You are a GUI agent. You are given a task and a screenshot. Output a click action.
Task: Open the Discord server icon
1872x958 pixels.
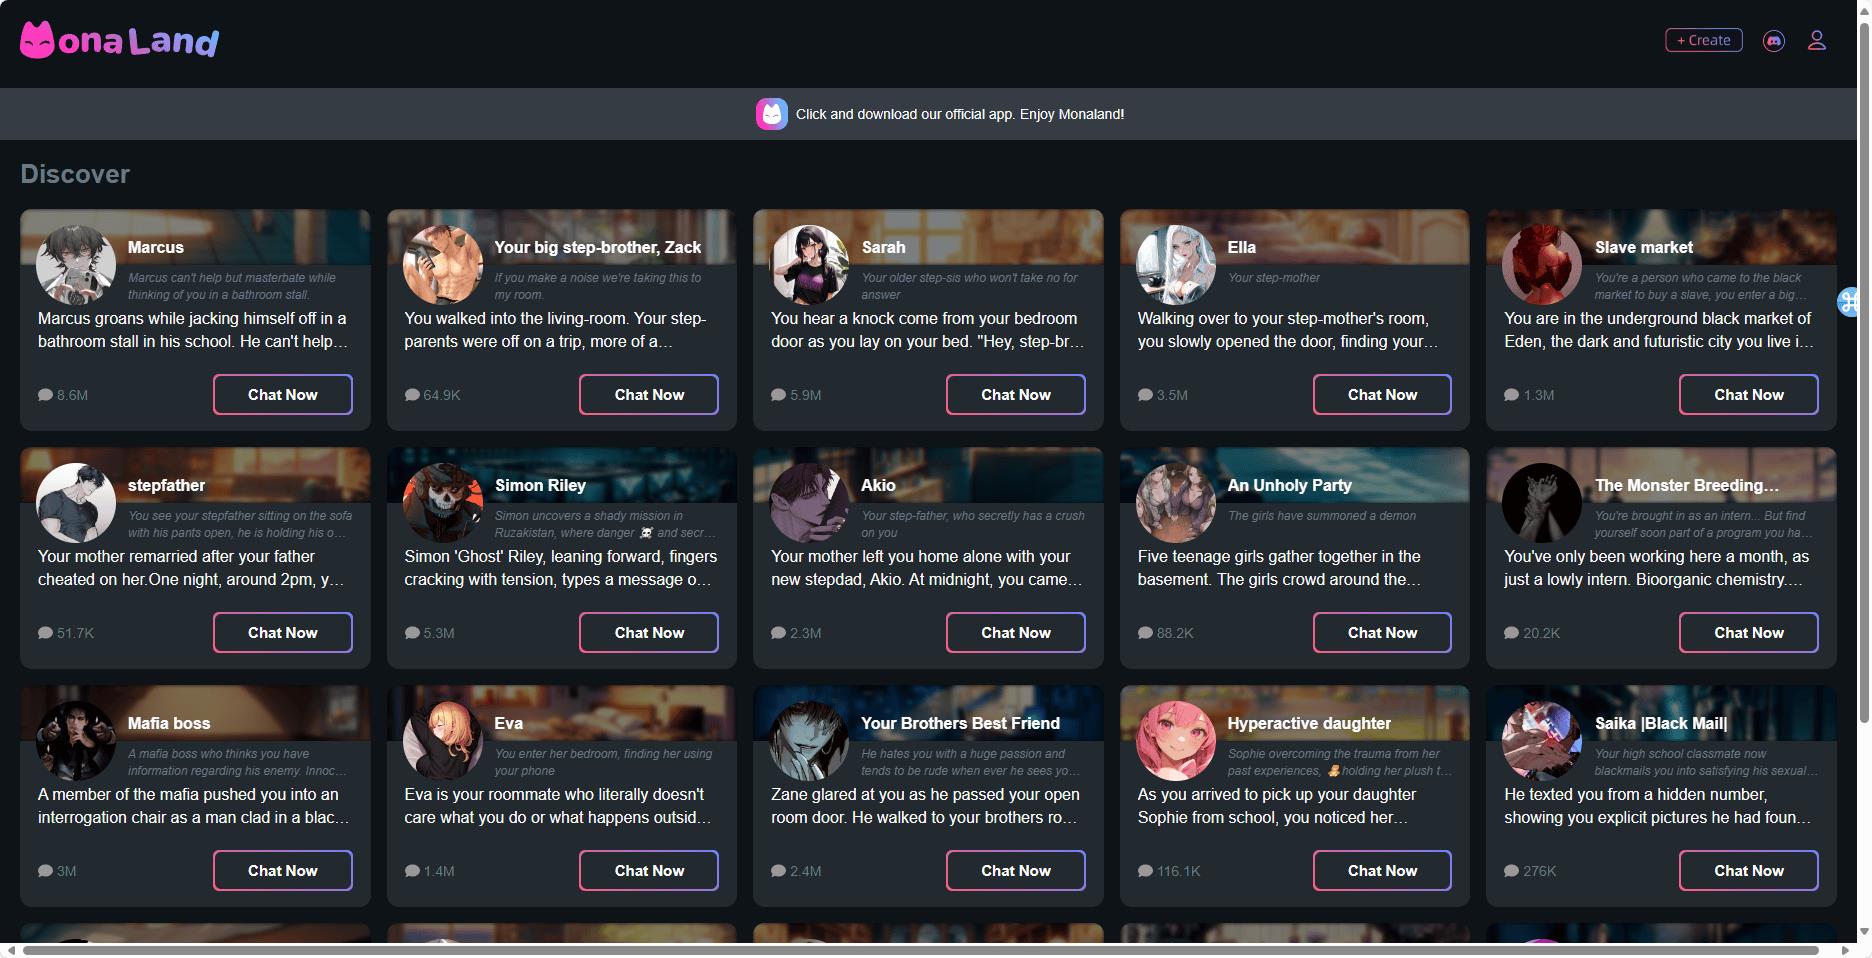1773,41
